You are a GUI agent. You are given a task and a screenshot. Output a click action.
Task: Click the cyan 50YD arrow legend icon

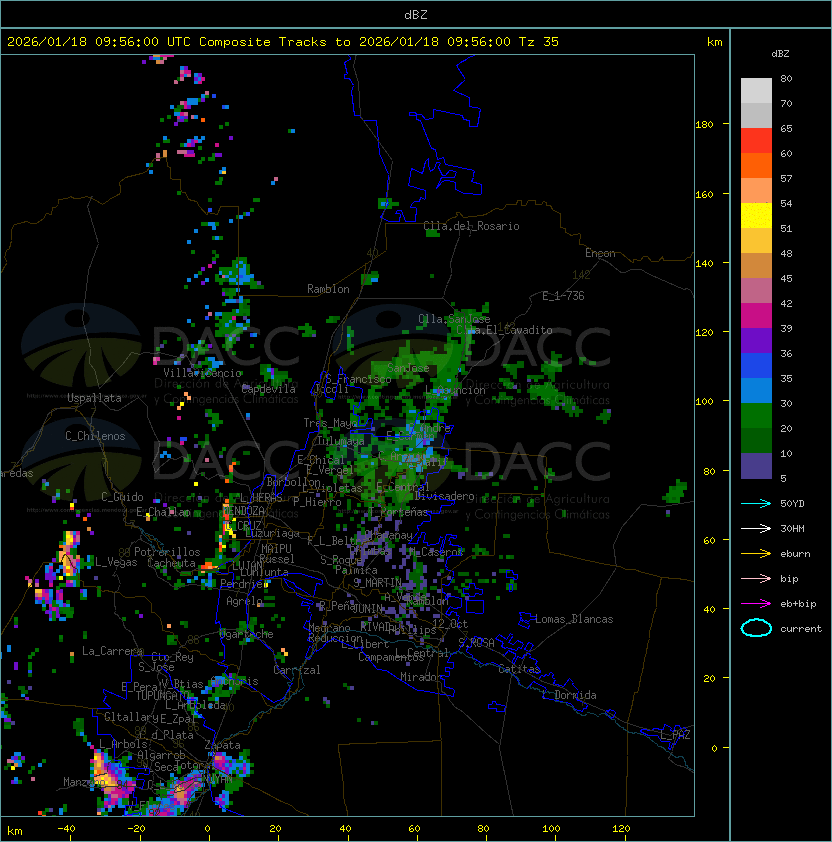click(756, 504)
